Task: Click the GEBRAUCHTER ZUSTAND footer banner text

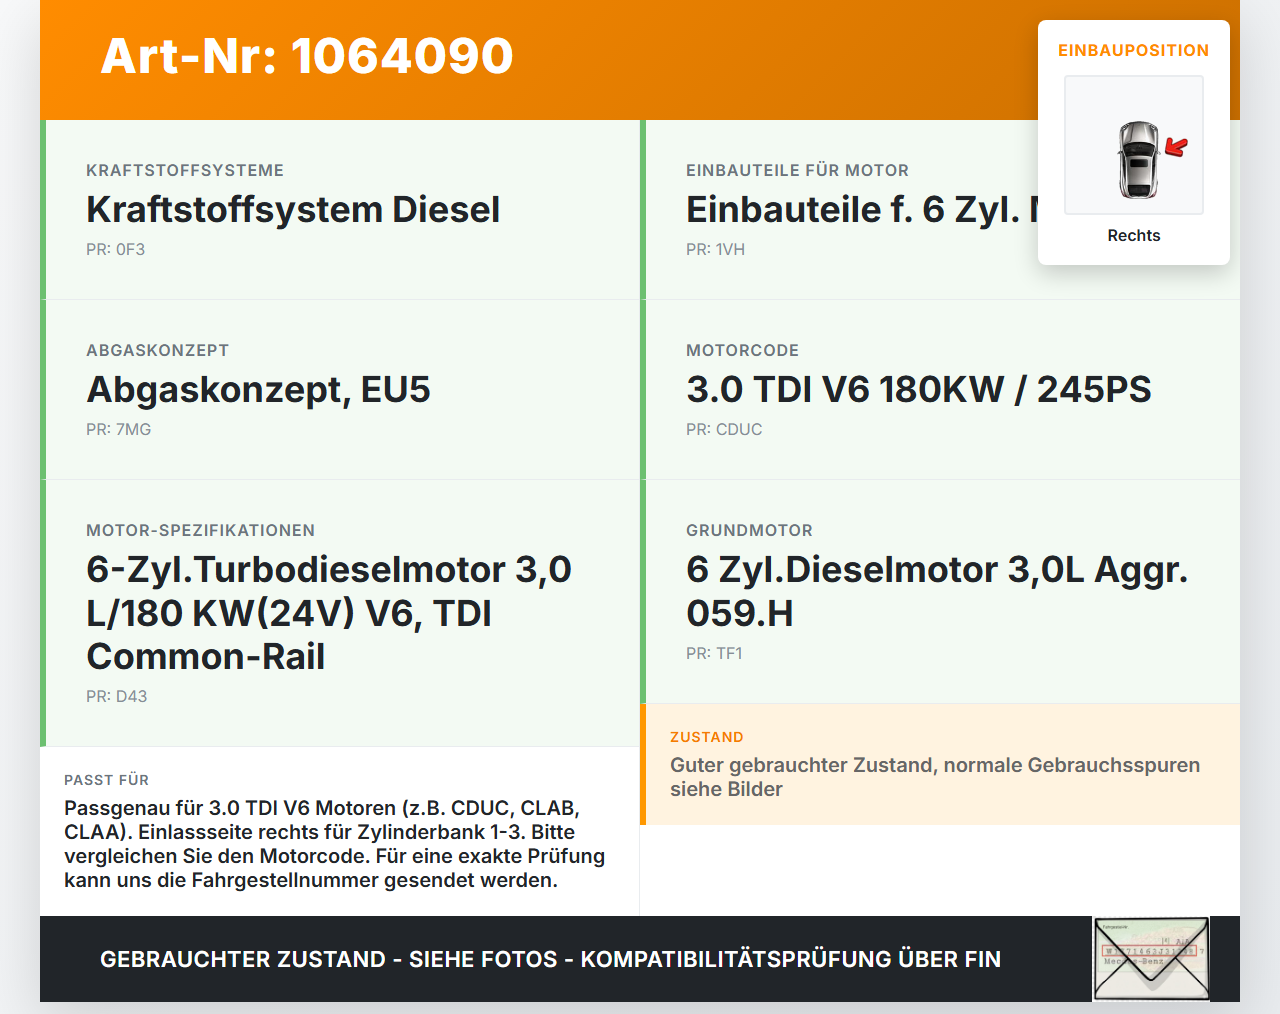Action: coord(550,959)
